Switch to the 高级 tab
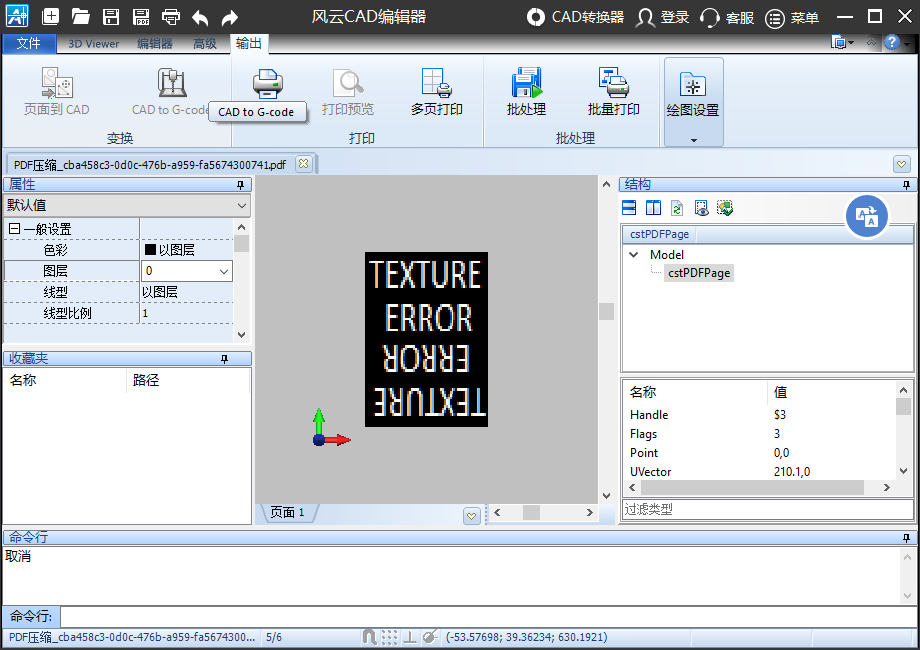Image resolution: width=920 pixels, height=650 pixels. tap(205, 44)
